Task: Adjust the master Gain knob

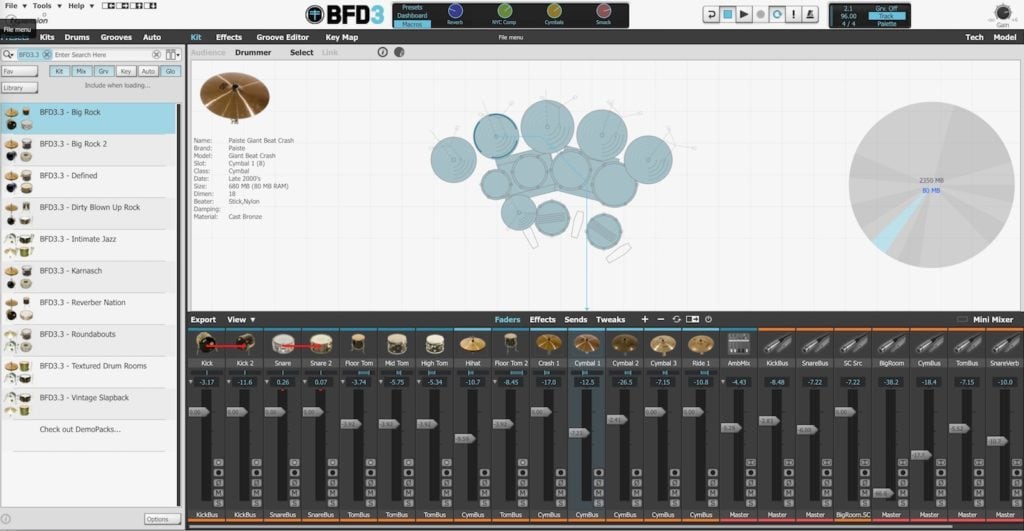Action: click(x=1002, y=12)
